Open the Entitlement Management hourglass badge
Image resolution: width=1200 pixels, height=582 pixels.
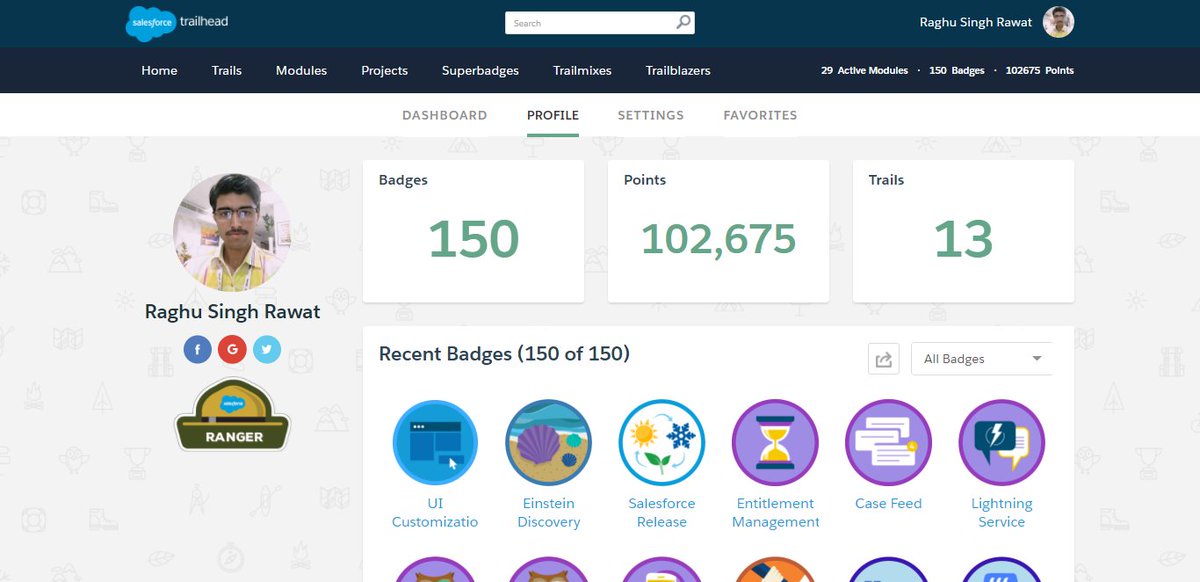775,442
